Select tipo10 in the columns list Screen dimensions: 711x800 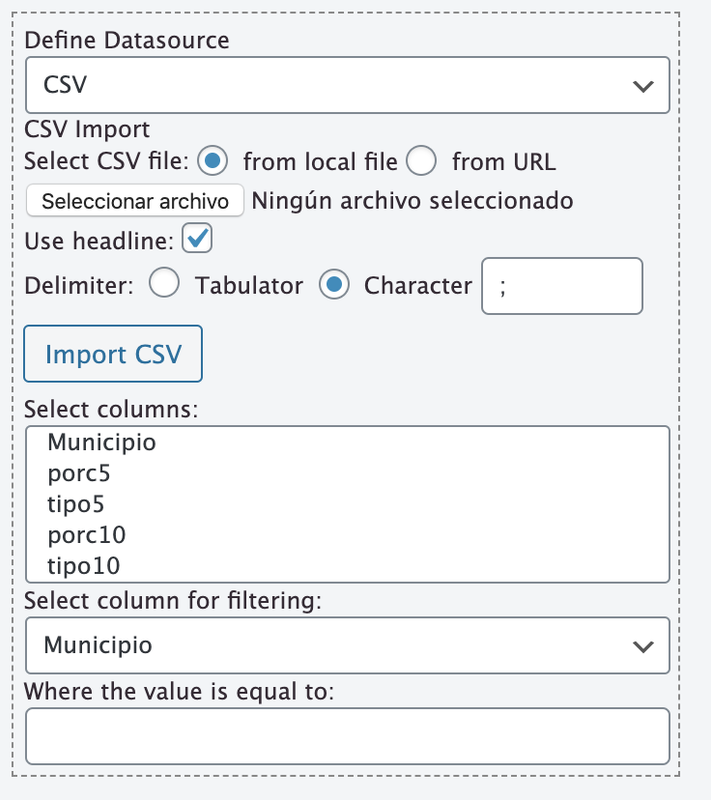point(83,565)
